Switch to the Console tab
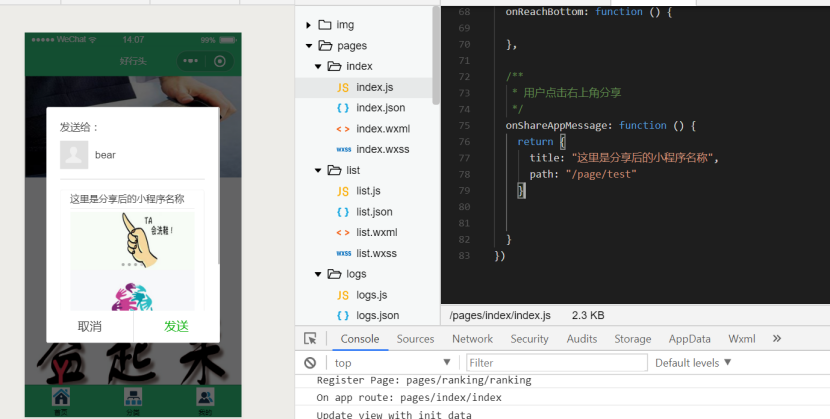The width and height of the screenshot is (830, 419). click(x=360, y=339)
